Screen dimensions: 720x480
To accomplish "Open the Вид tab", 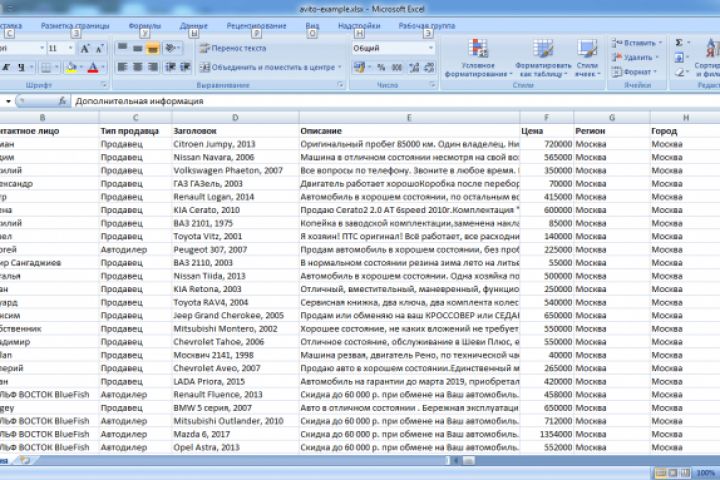I will point(312,26).
